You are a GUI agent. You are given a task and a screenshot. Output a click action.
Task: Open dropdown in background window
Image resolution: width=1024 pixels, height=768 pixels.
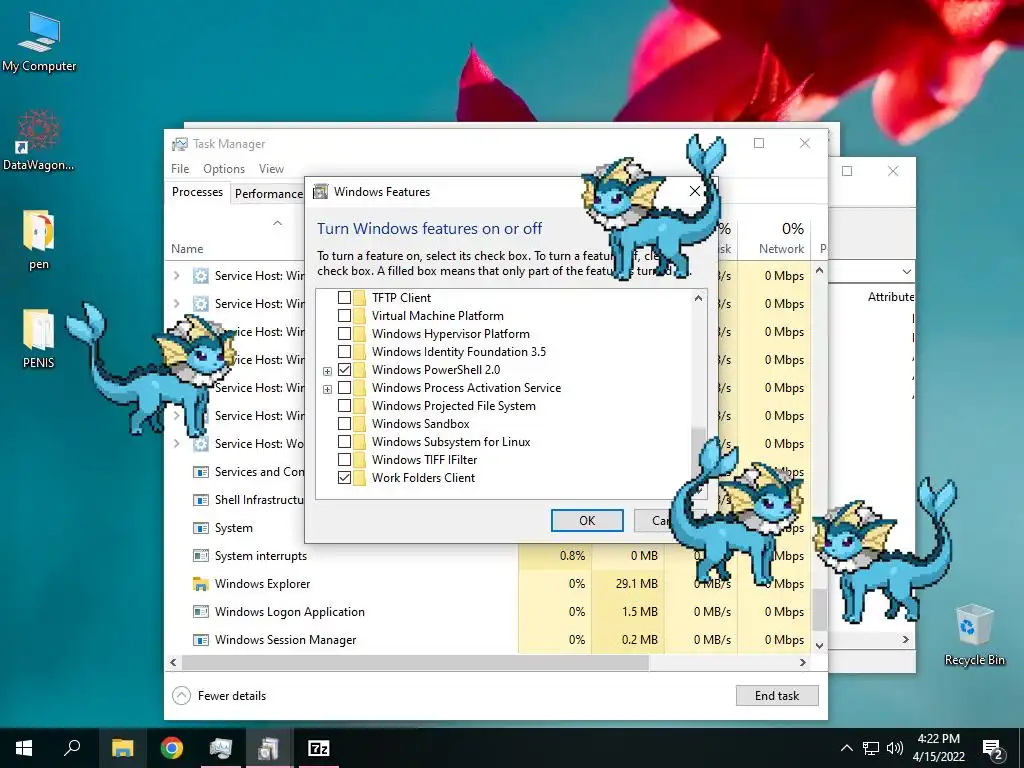(906, 271)
